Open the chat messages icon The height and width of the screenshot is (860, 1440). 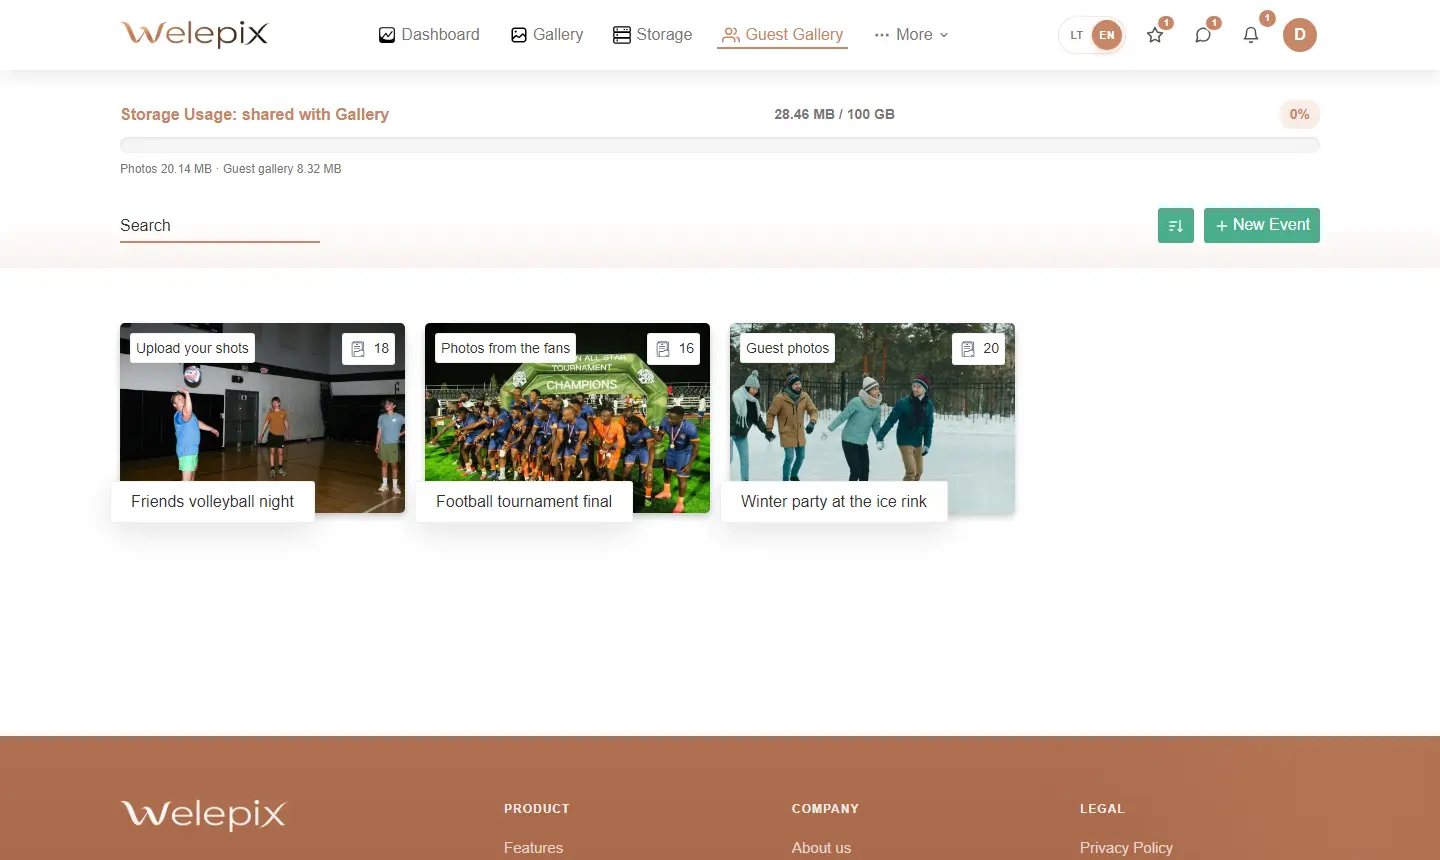tap(1203, 35)
